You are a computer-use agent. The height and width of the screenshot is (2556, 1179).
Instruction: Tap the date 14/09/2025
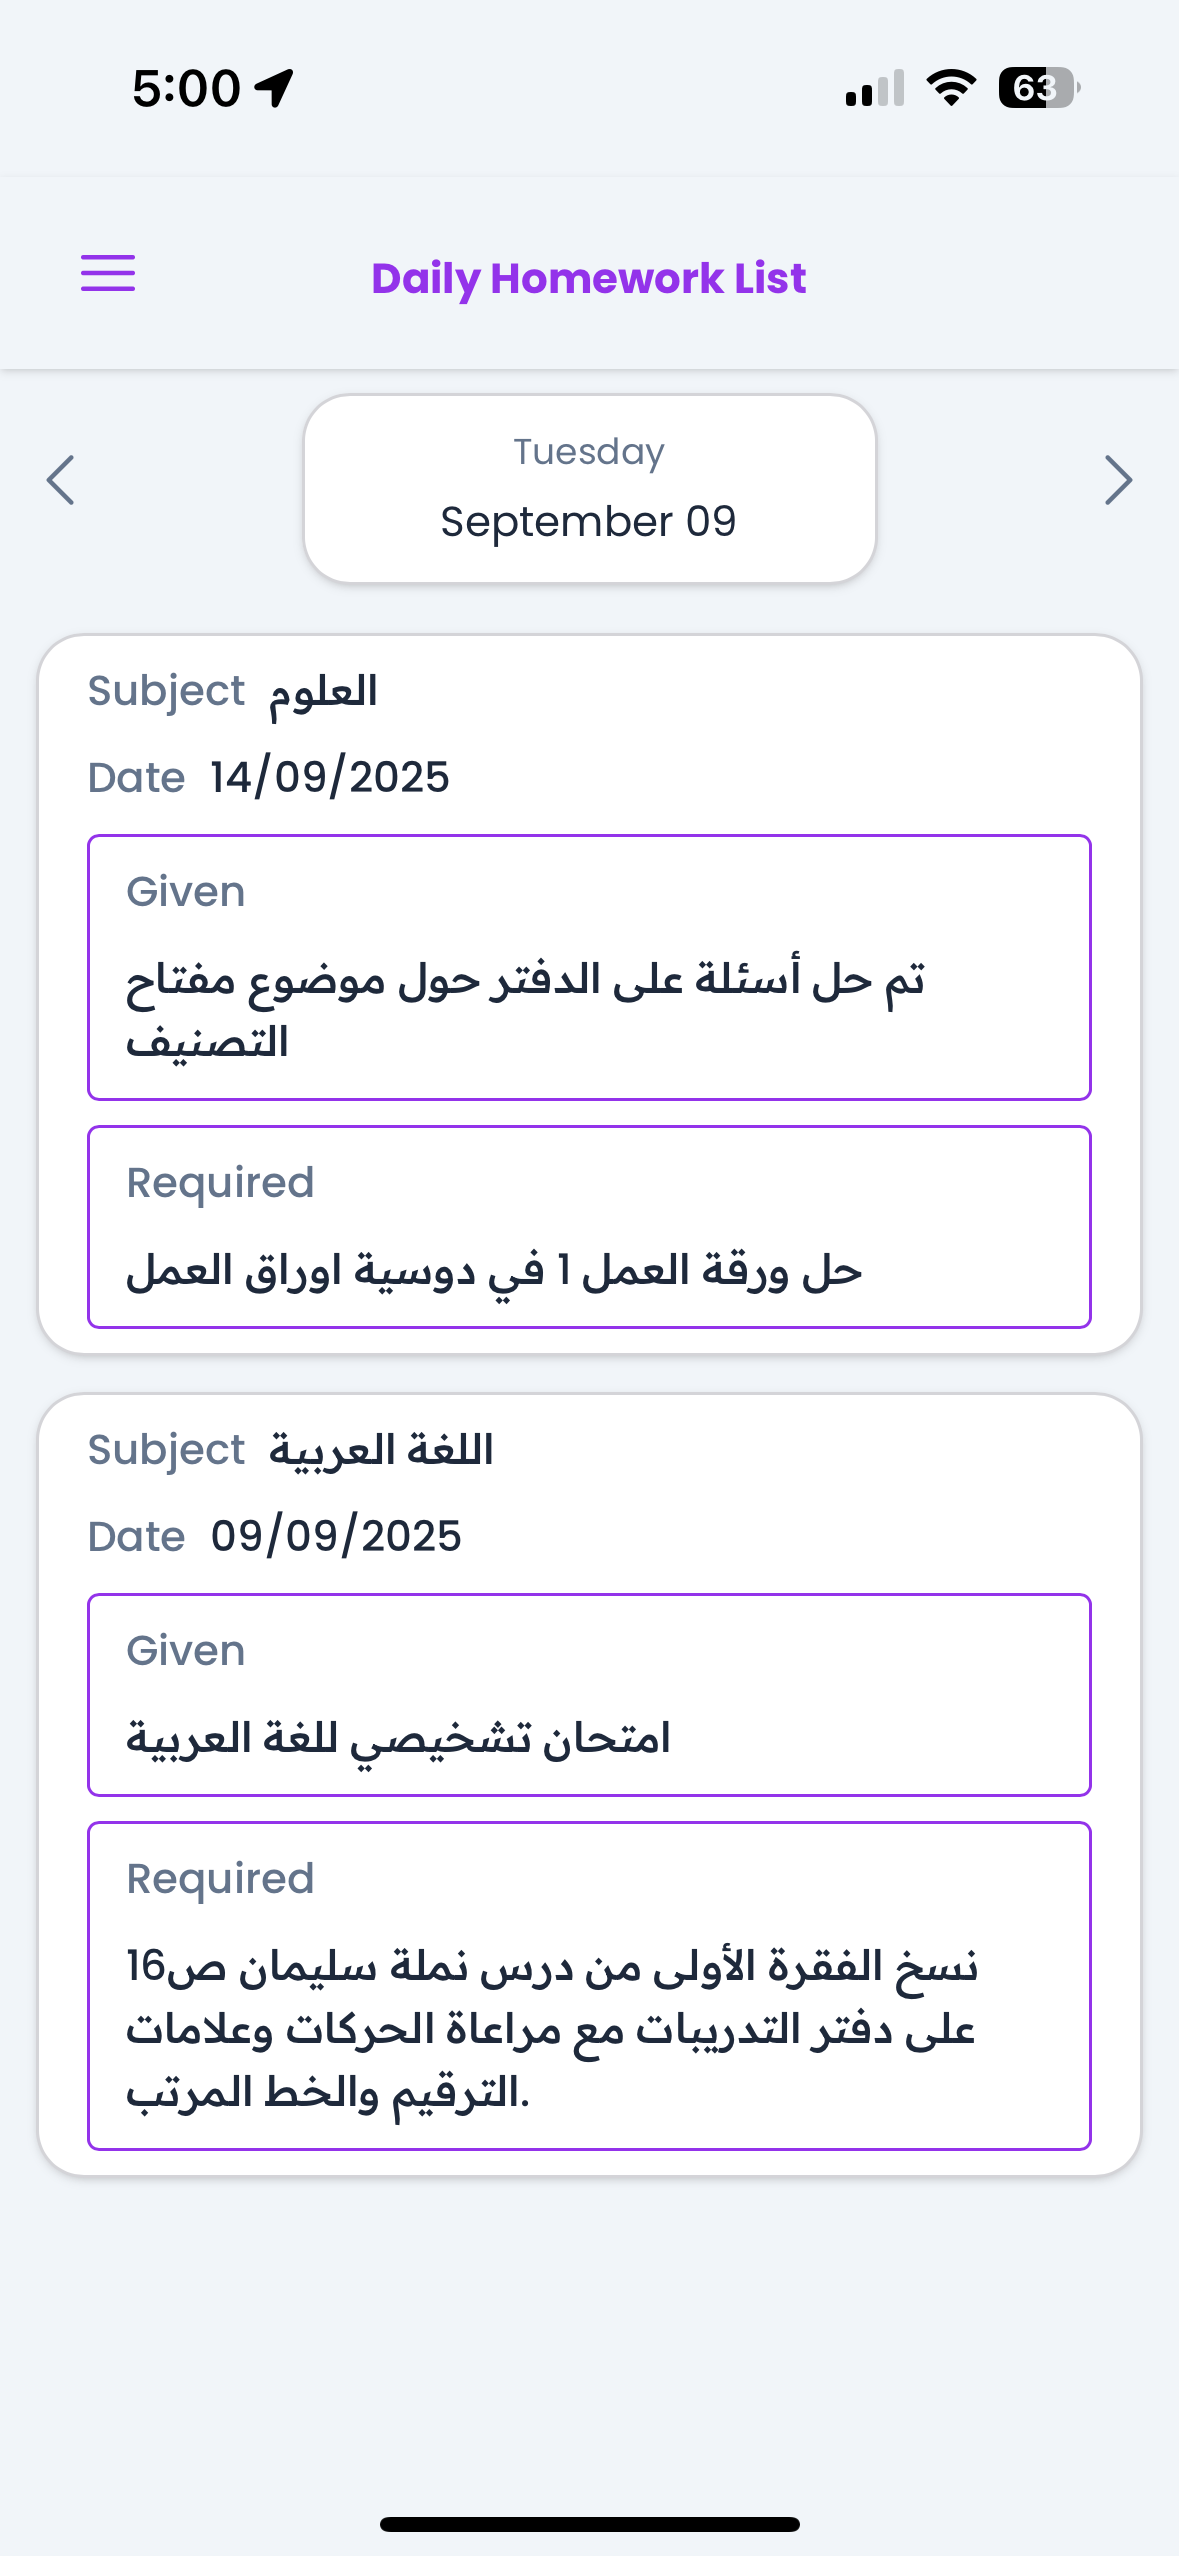click(x=330, y=777)
